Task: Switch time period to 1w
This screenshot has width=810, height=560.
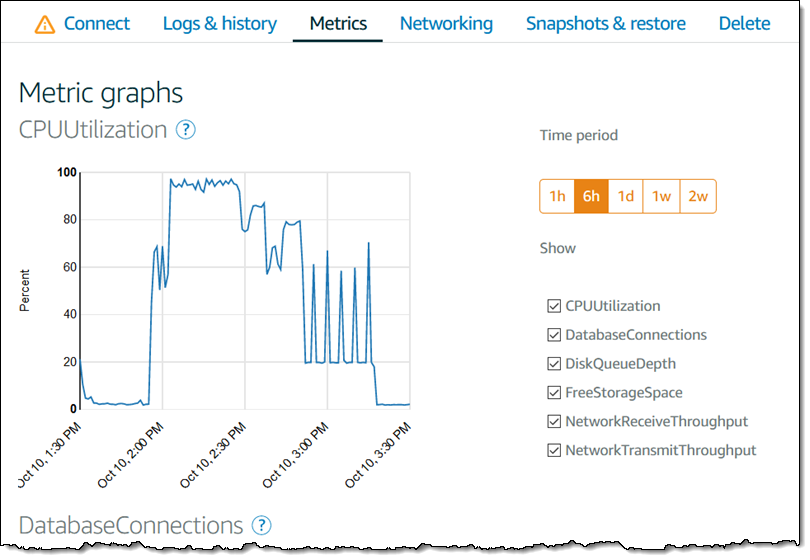Action: [x=661, y=196]
